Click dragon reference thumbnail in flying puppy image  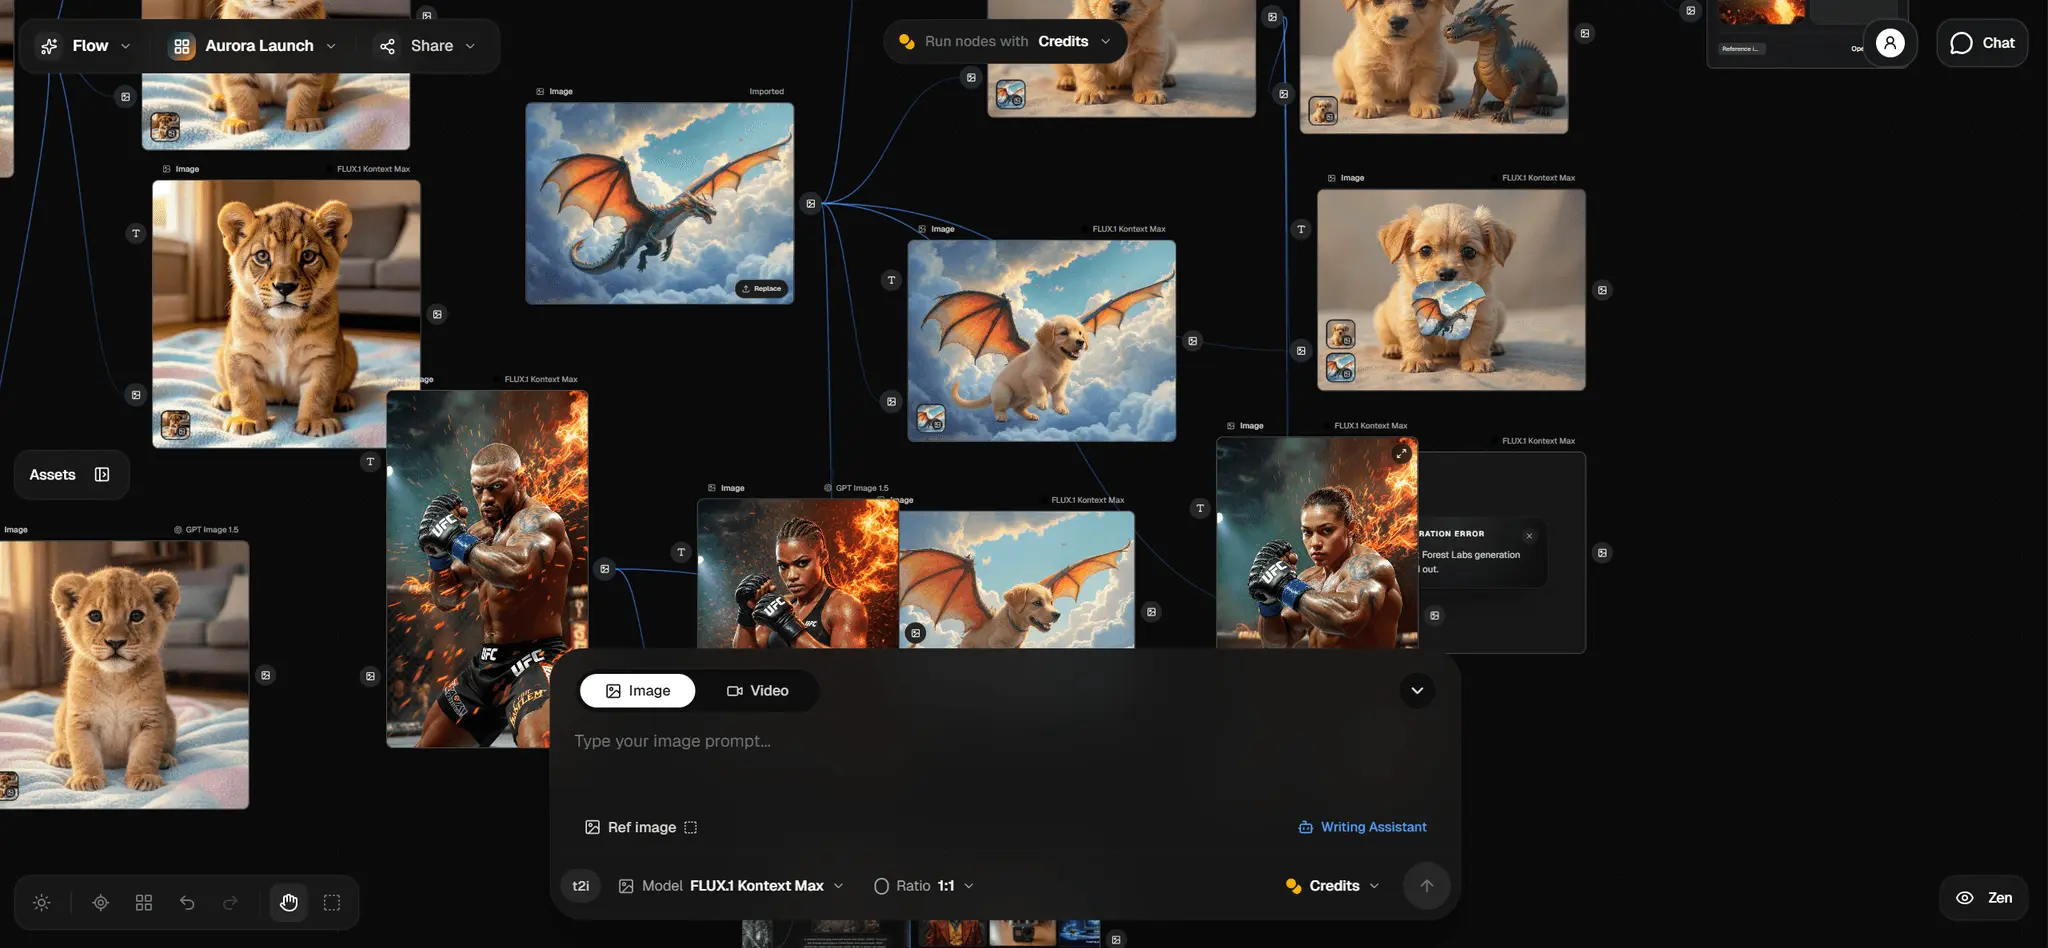pos(931,418)
